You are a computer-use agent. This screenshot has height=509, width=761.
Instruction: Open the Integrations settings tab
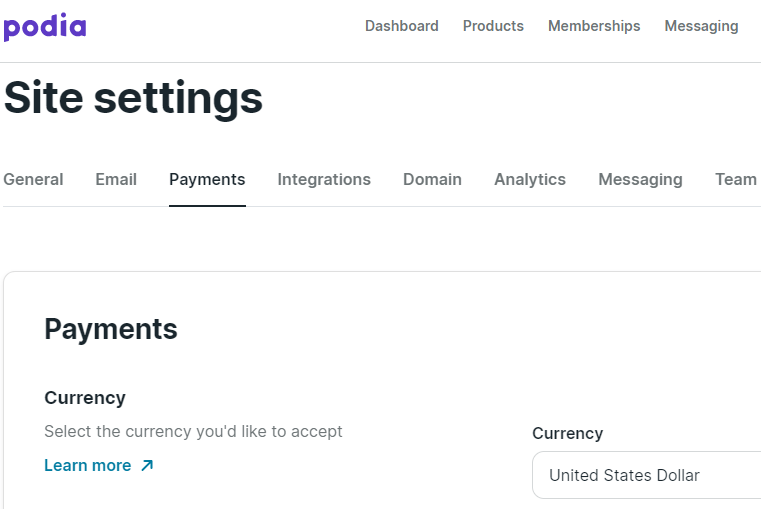pos(324,180)
